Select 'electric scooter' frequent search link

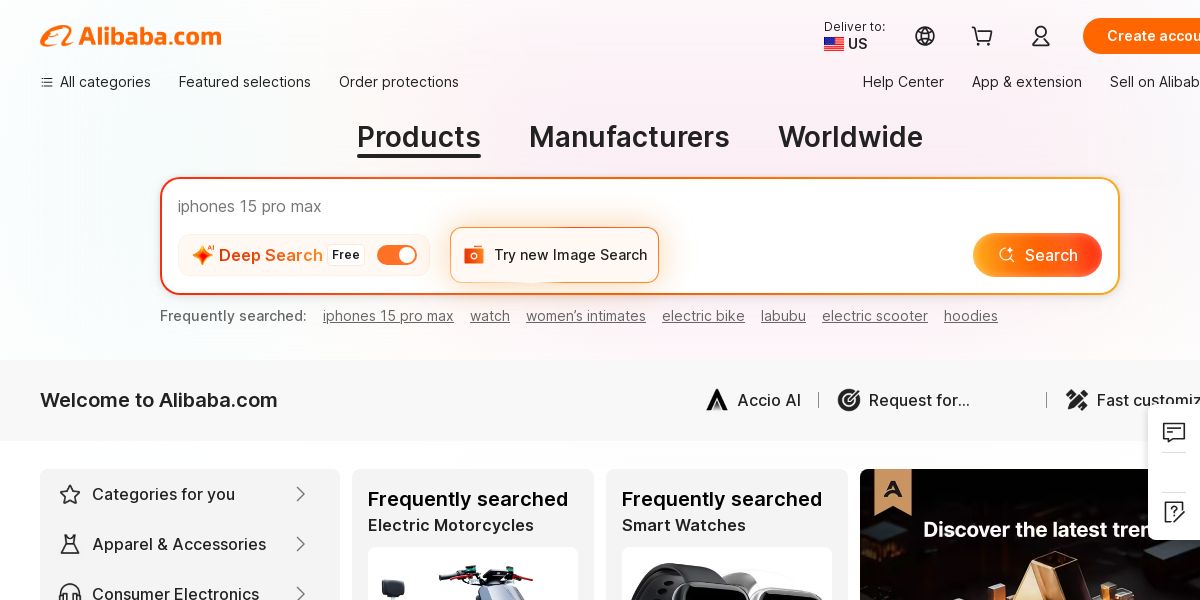(x=875, y=316)
